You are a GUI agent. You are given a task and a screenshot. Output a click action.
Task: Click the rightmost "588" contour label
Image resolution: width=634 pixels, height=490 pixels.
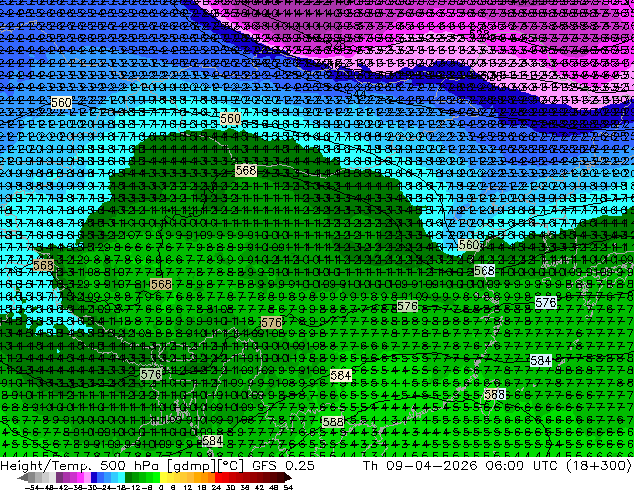tap(495, 395)
